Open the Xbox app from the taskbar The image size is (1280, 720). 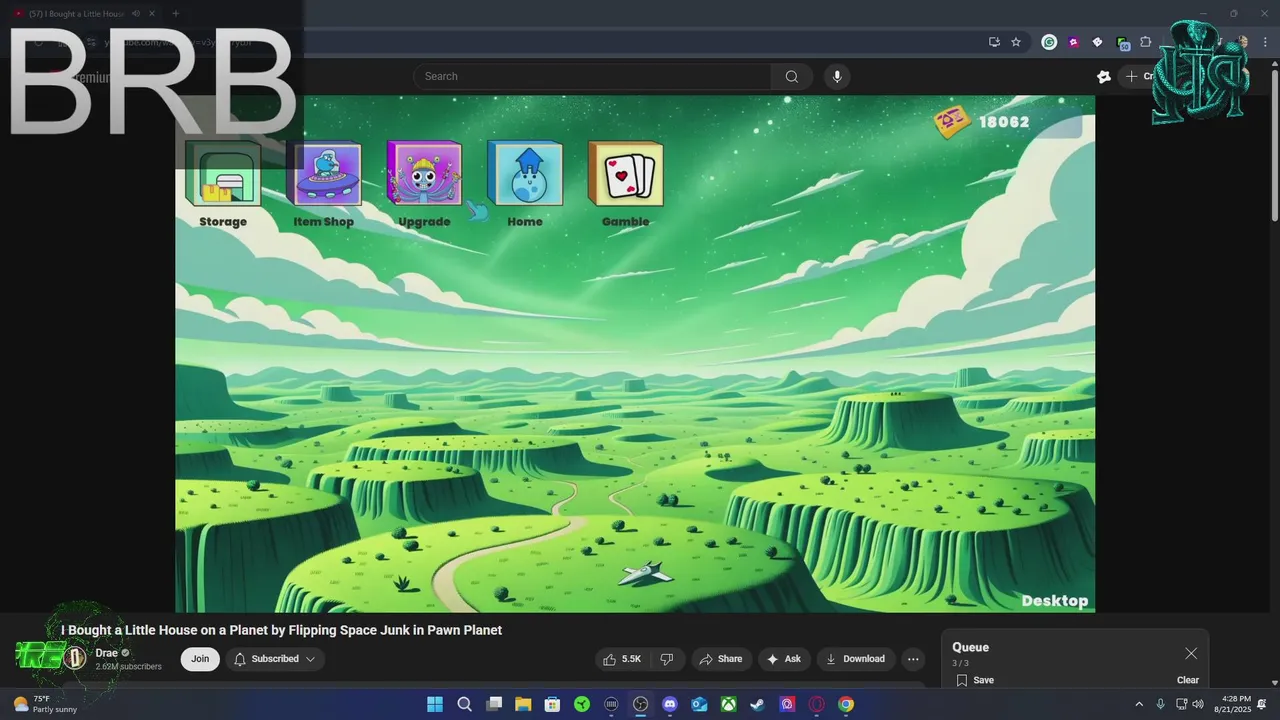click(x=729, y=704)
